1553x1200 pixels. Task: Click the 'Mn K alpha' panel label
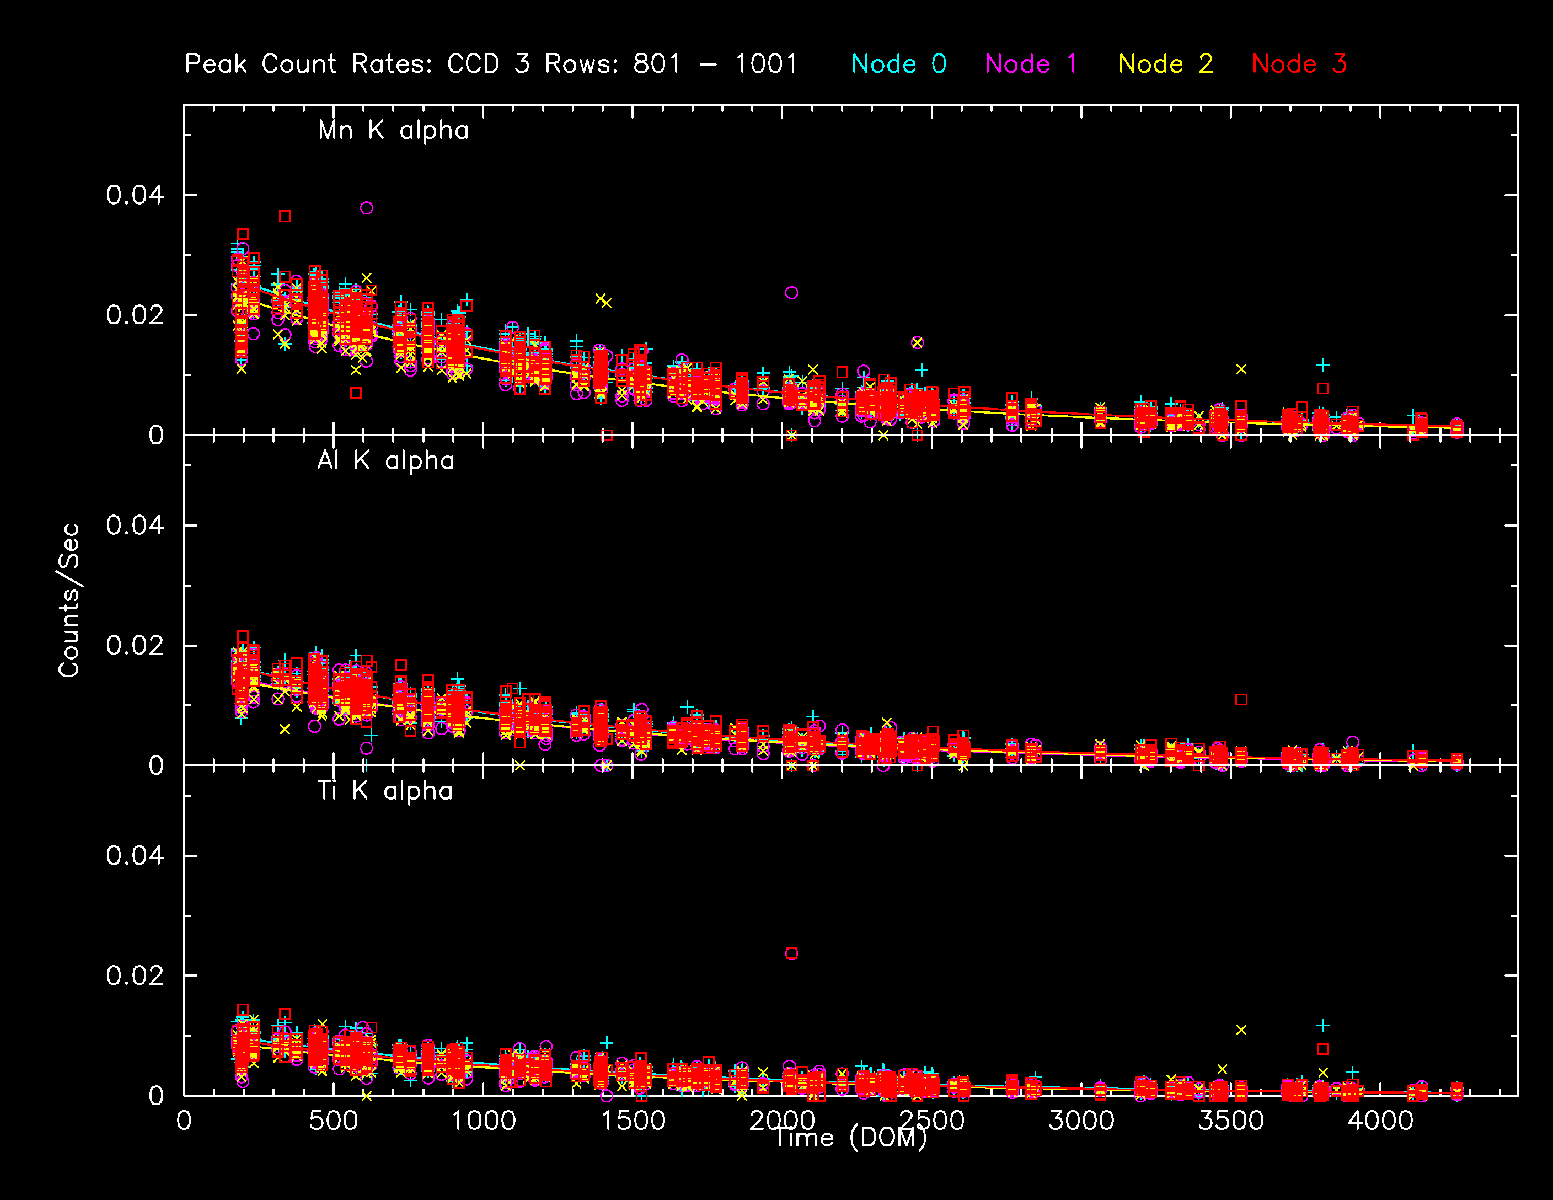(x=393, y=131)
